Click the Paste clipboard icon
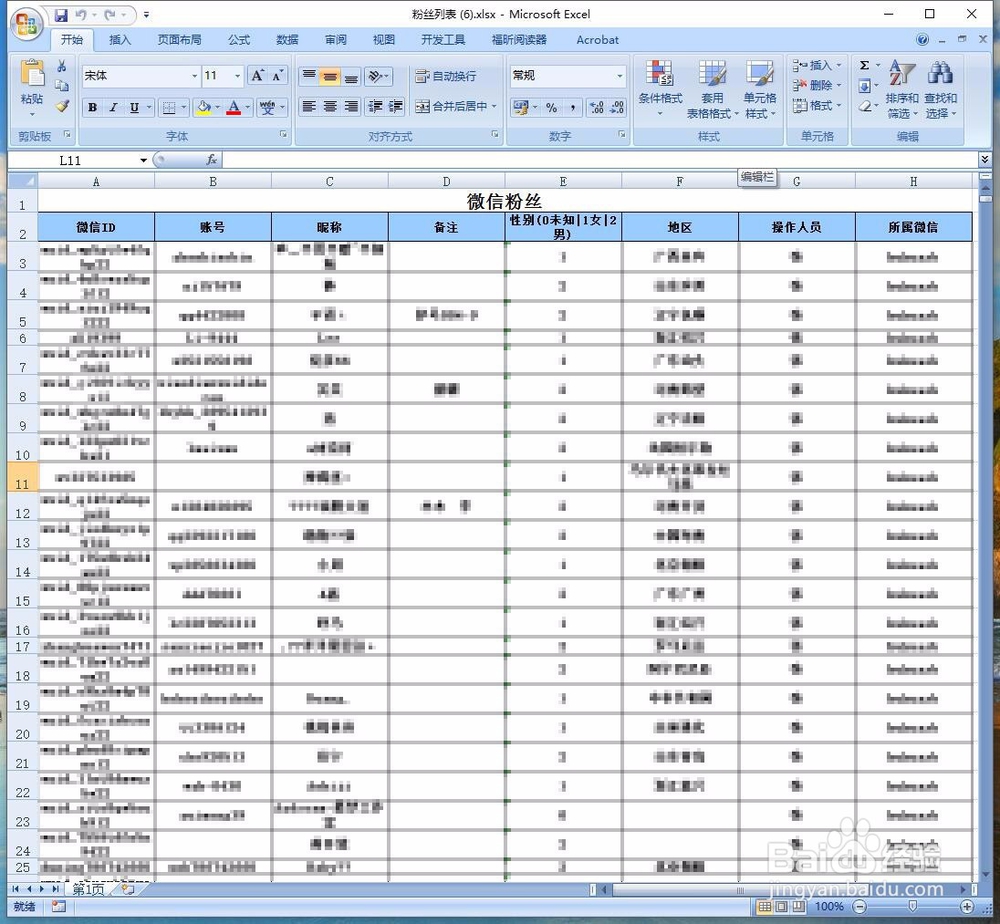1000x924 pixels. [x=31, y=73]
